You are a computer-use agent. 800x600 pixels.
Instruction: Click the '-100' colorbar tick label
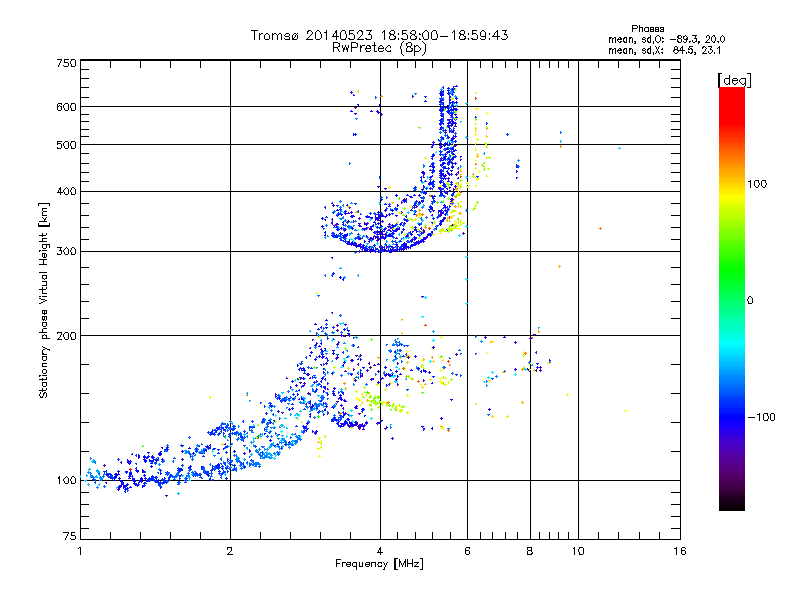pyautogui.click(x=761, y=417)
